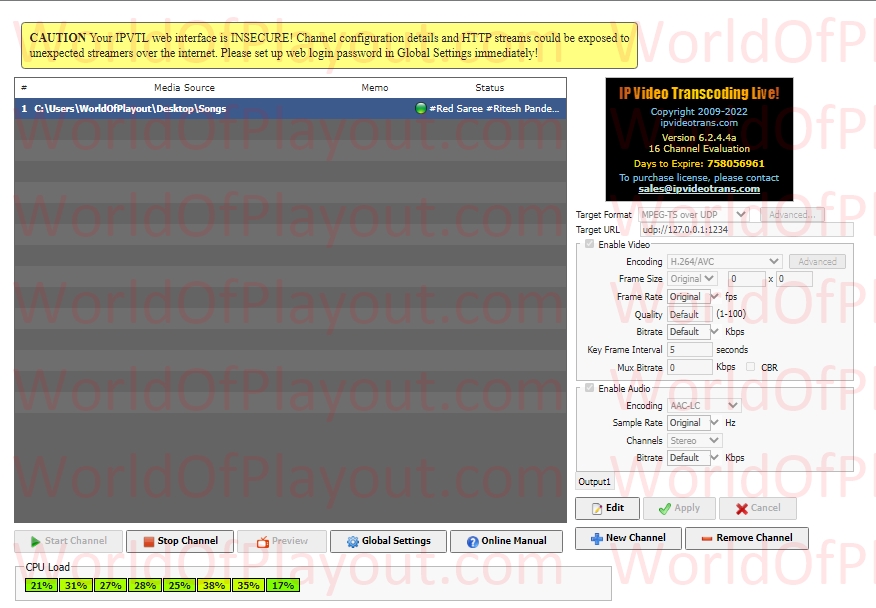Click the green play icon on Start Channel
Image resolution: width=876 pixels, height=608 pixels.
36,542
